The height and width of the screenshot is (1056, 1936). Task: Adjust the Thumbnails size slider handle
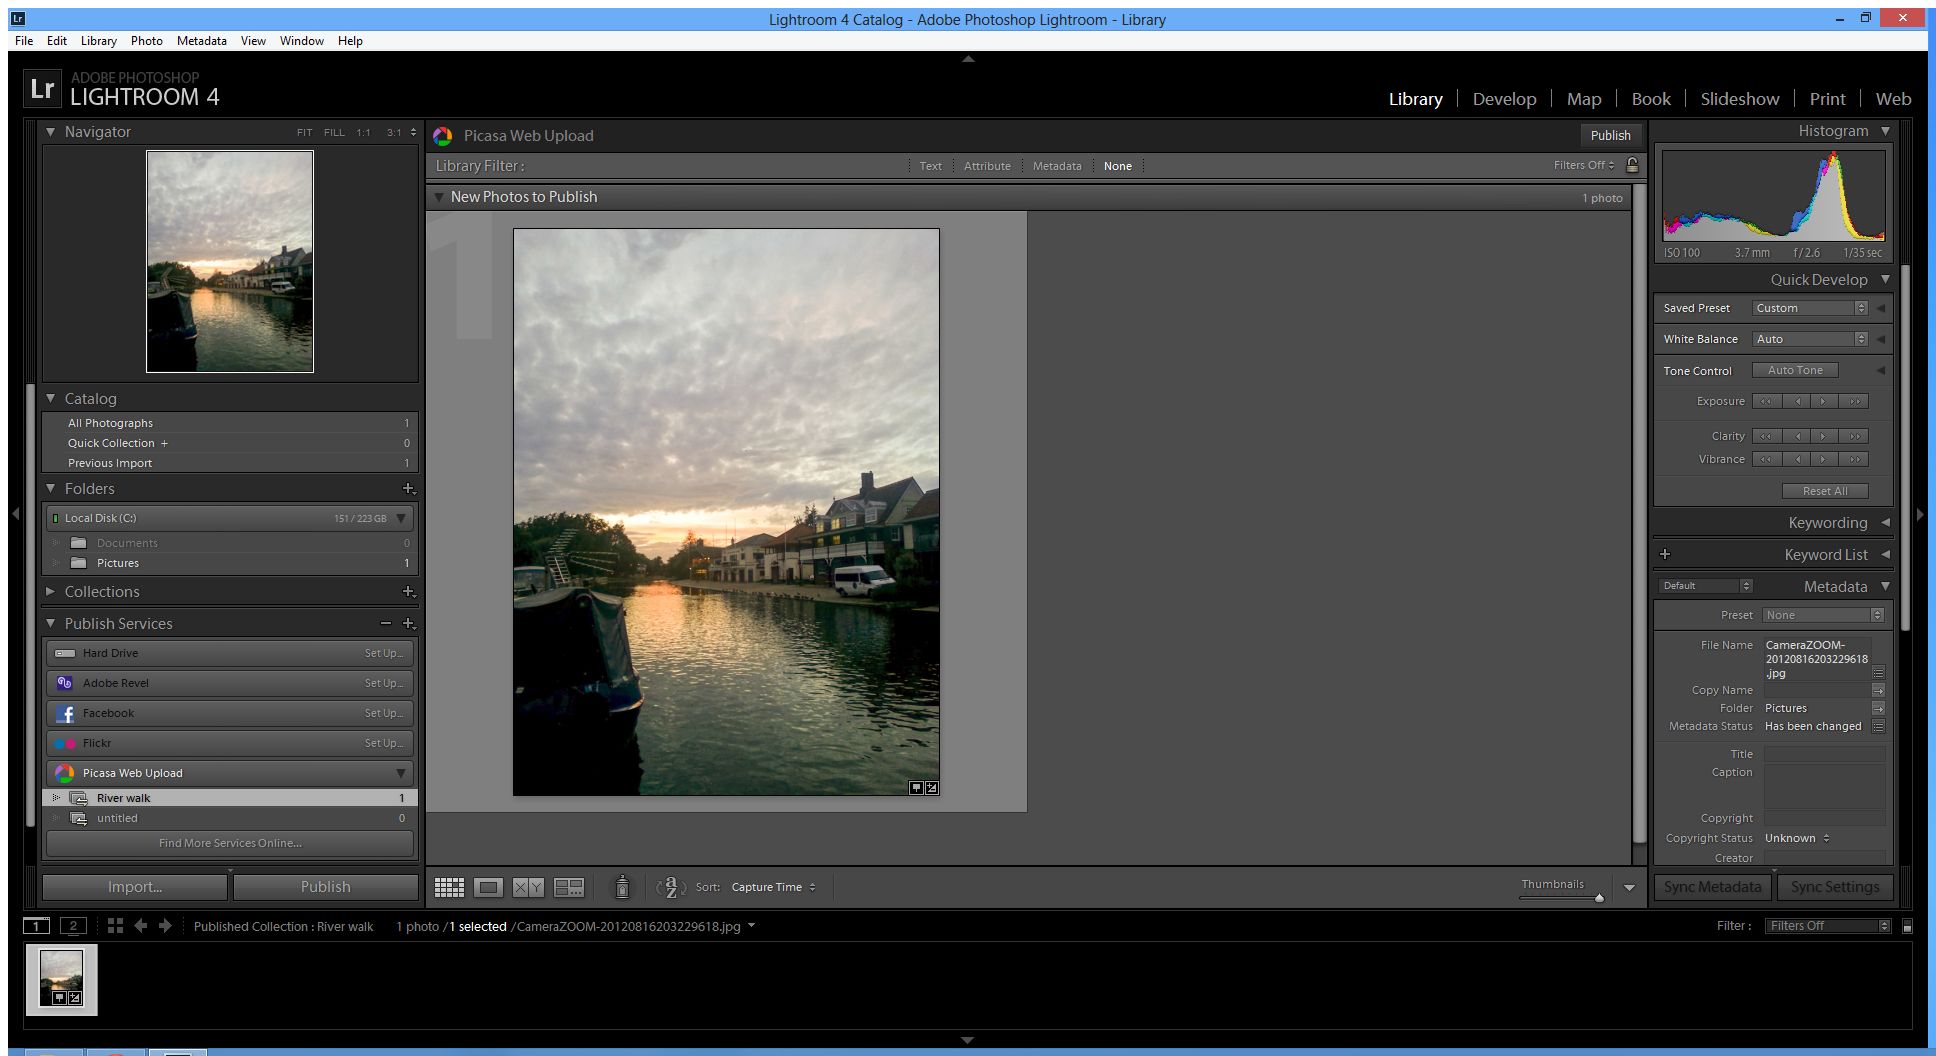tap(1599, 898)
